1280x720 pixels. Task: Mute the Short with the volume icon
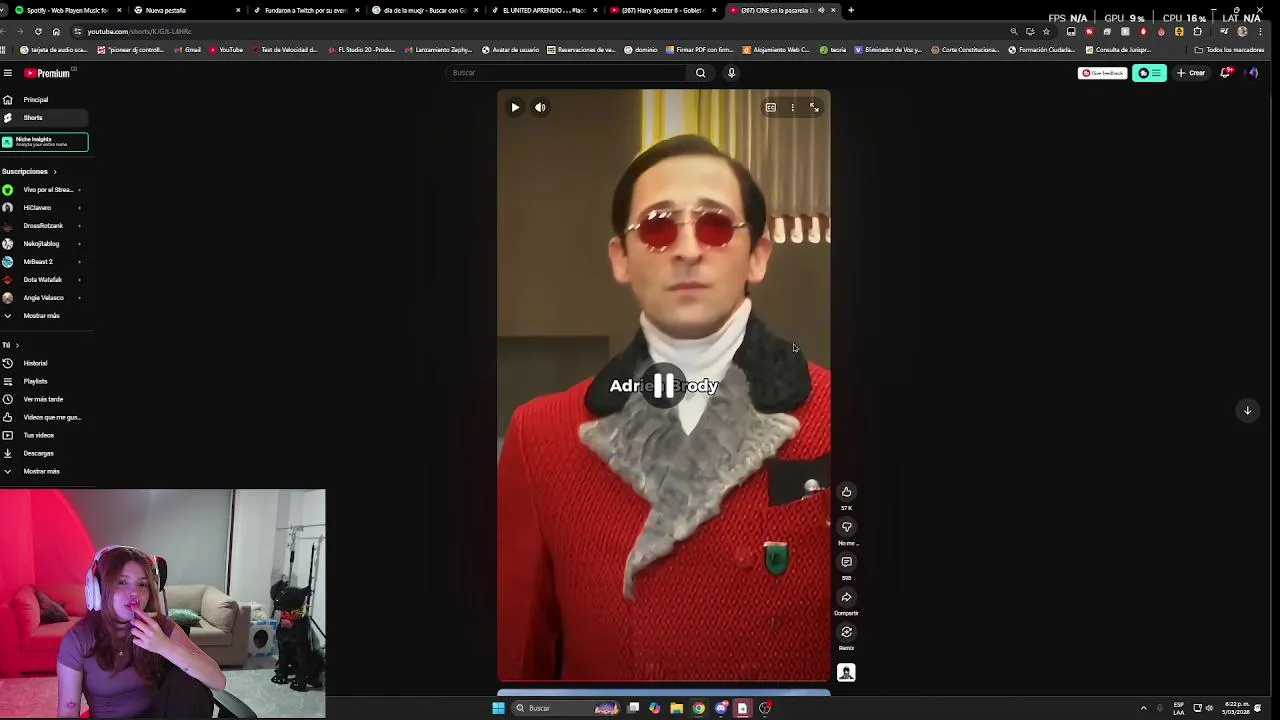click(x=540, y=108)
